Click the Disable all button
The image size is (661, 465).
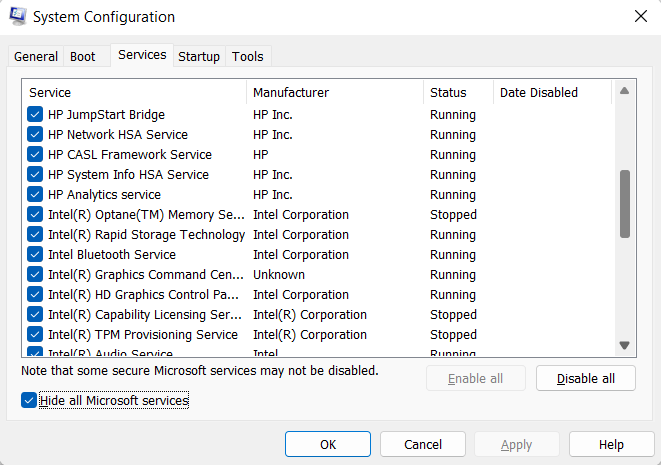coord(586,379)
